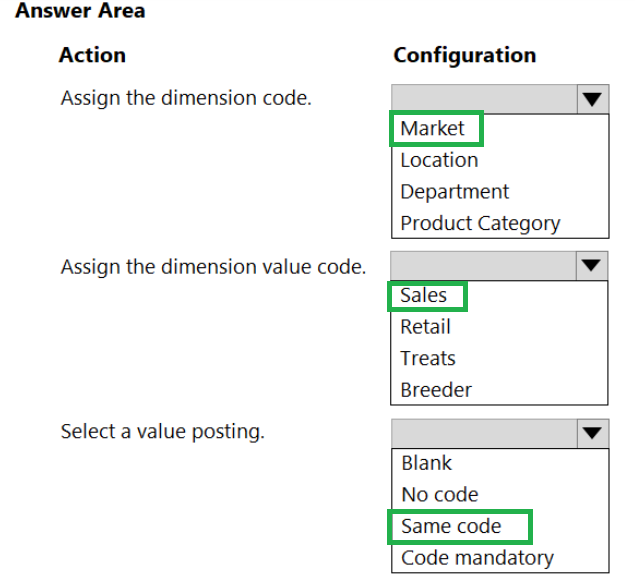Select Blank value posting option

coord(426,463)
